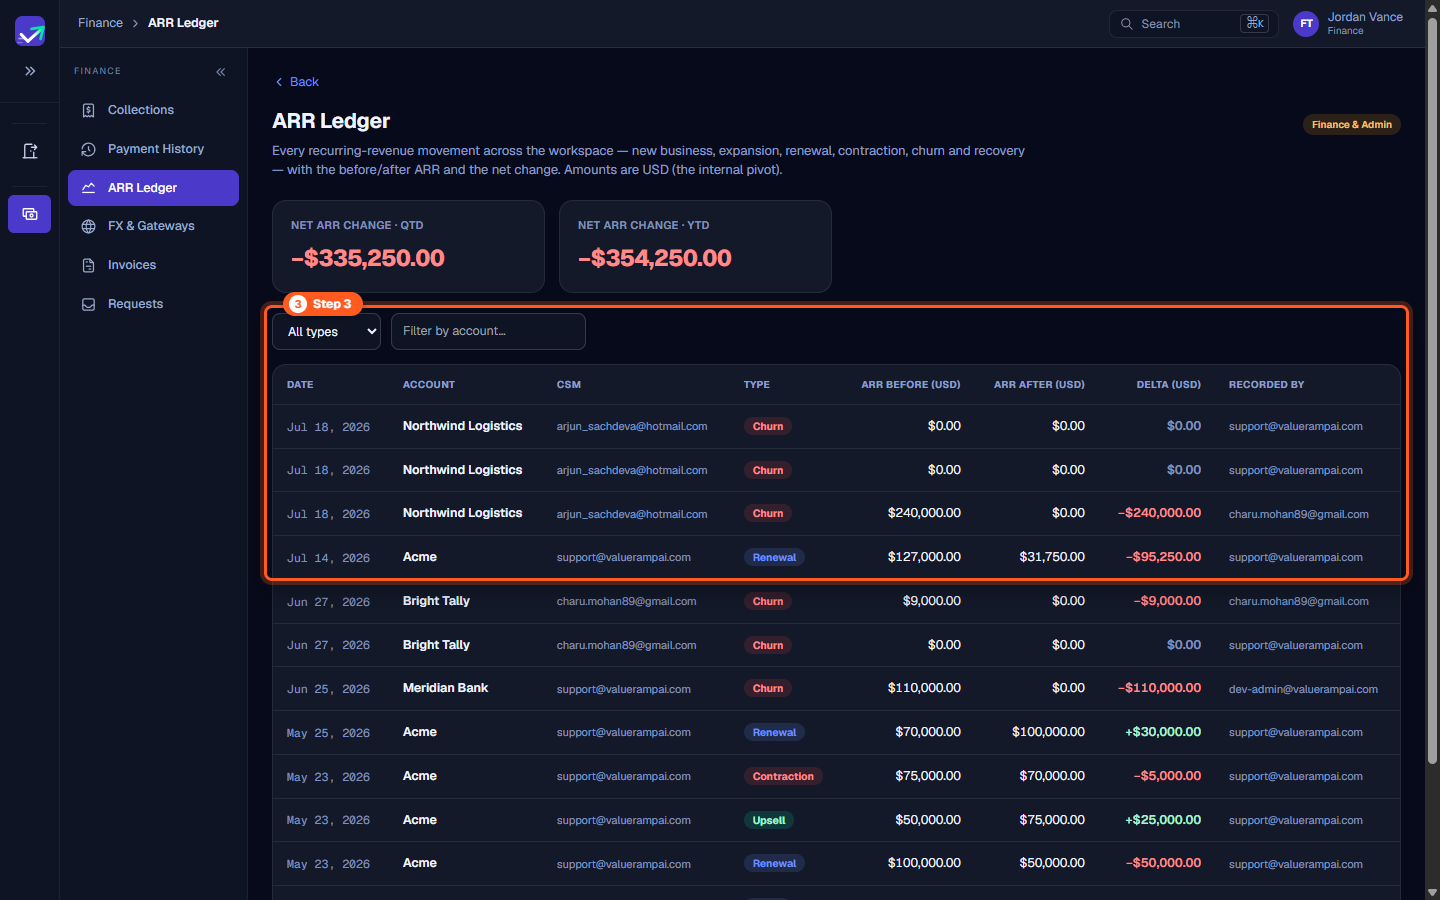This screenshot has height=900, width=1440.
Task: Click the Finance & Admin badge
Action: coord(1351,125)
